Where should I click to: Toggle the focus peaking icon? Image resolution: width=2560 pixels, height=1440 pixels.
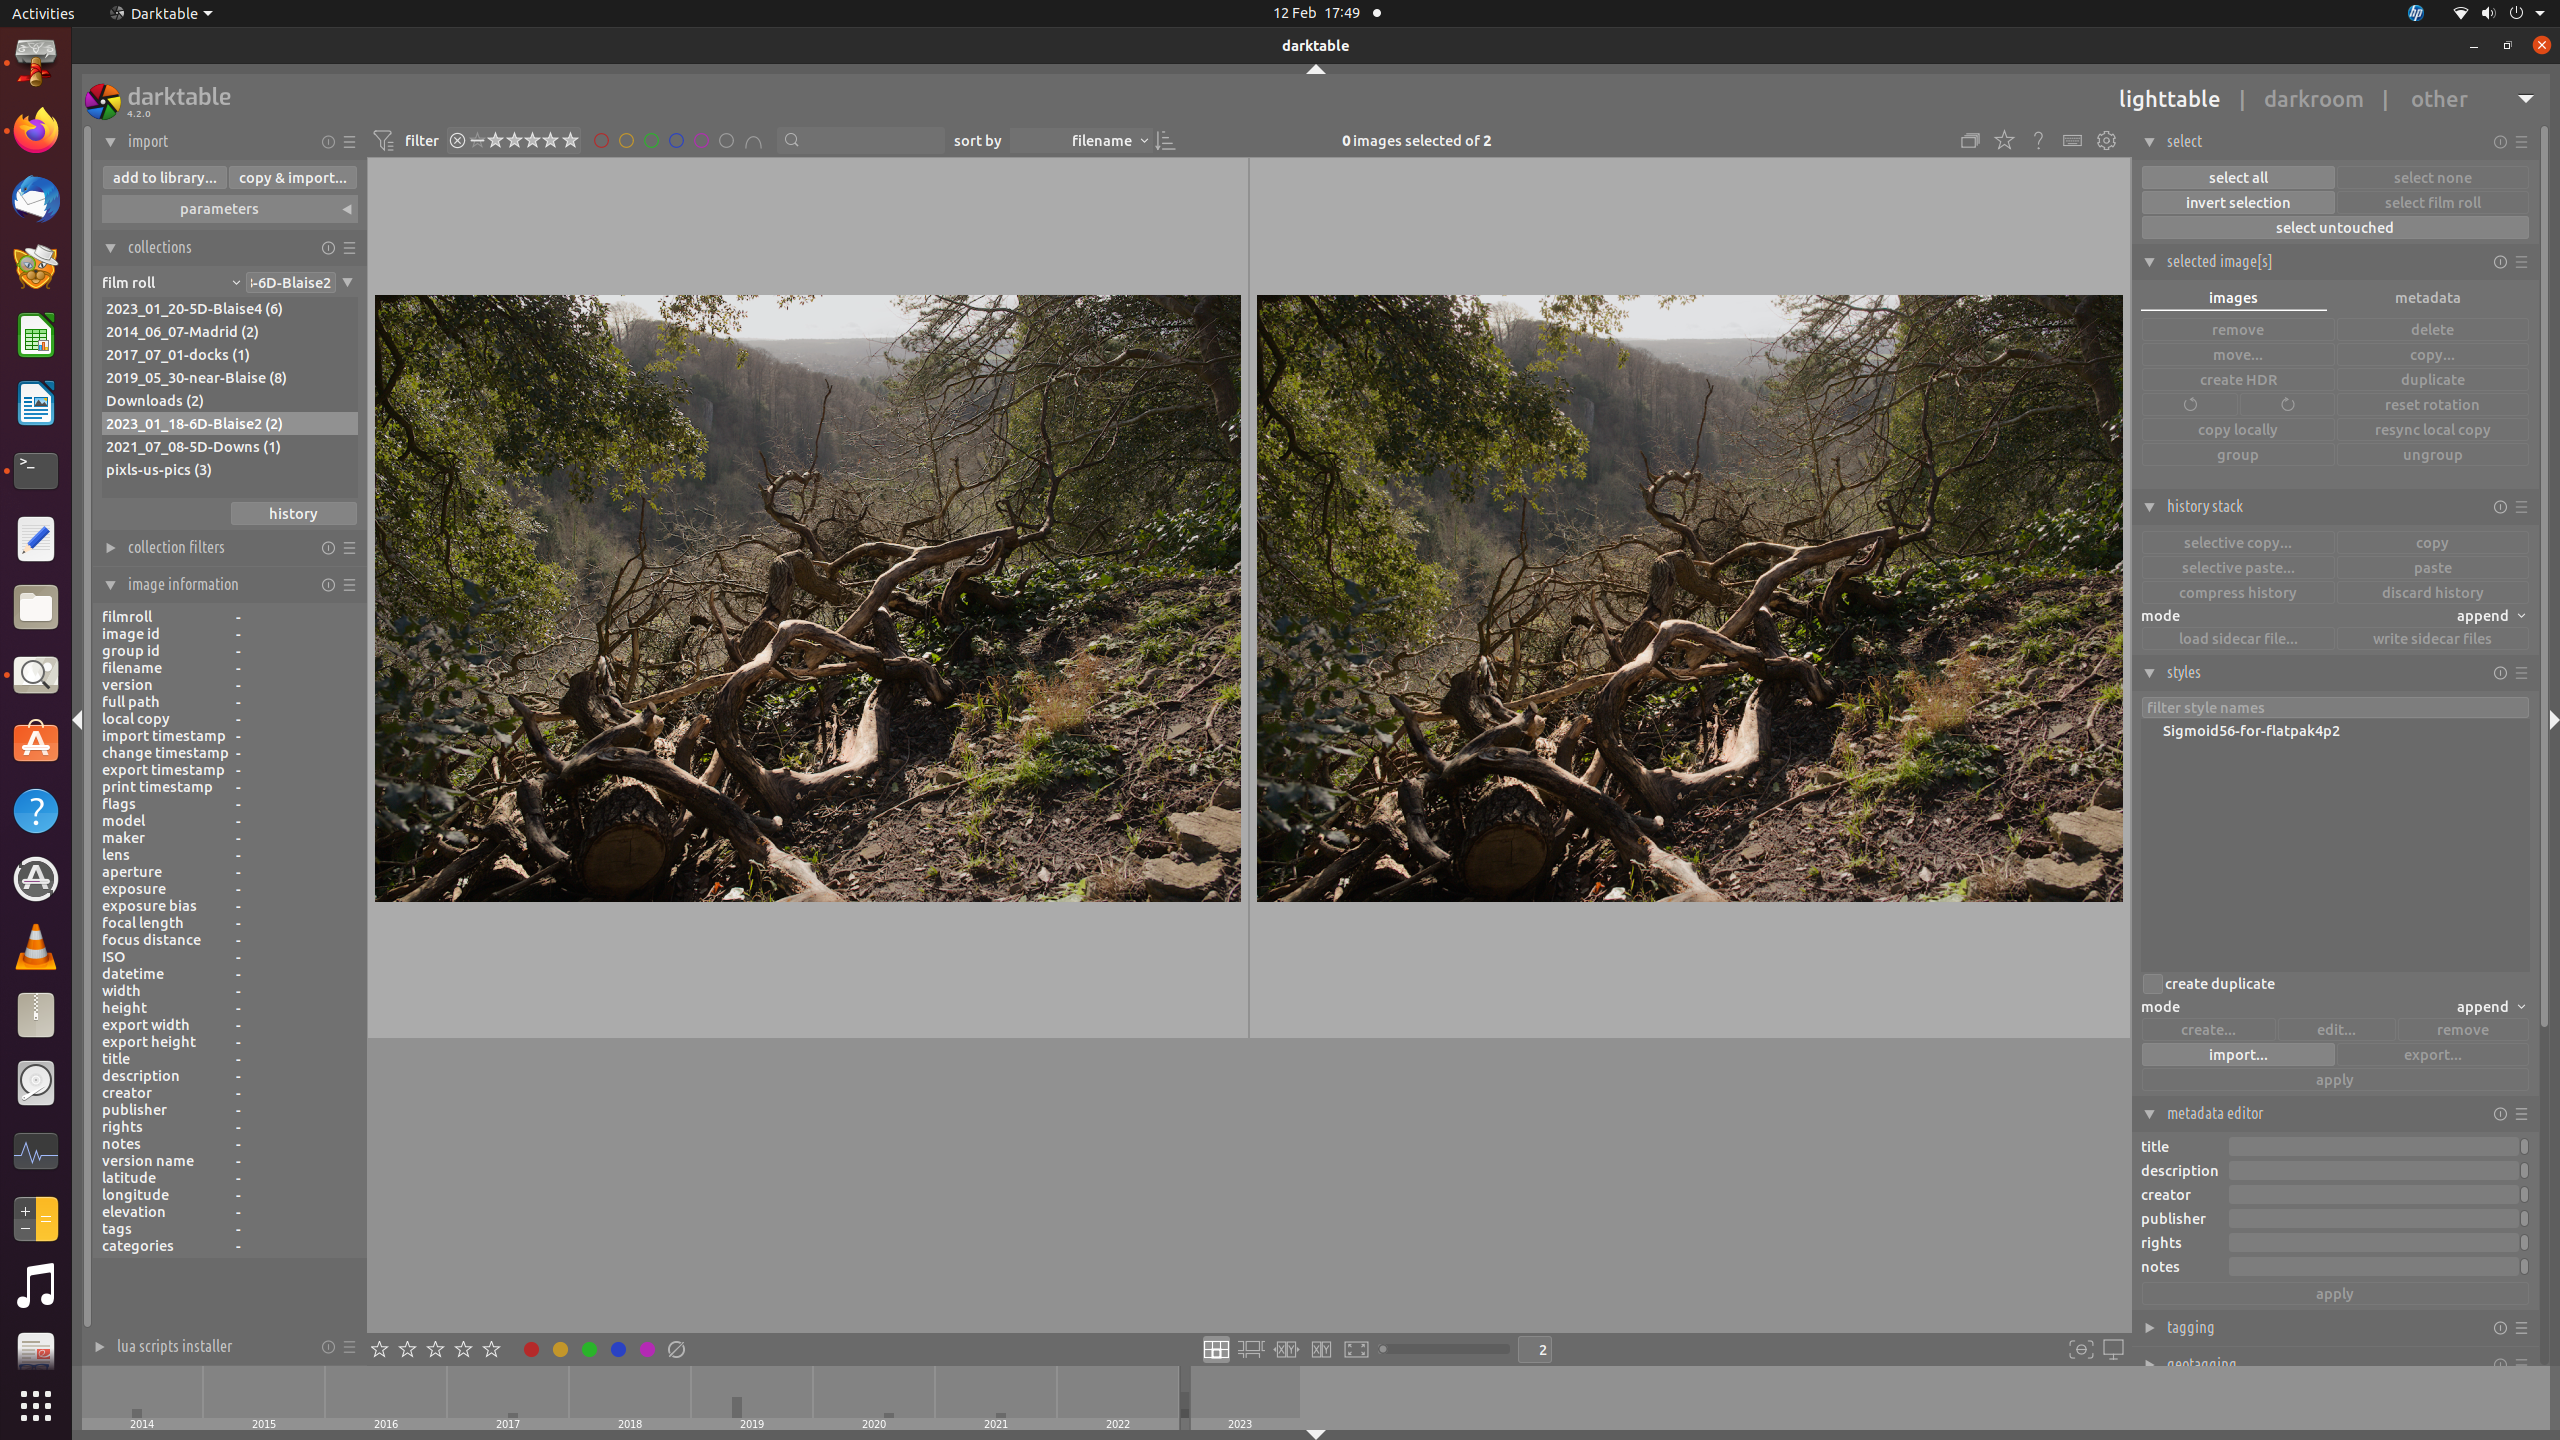coord(2081,1349)
